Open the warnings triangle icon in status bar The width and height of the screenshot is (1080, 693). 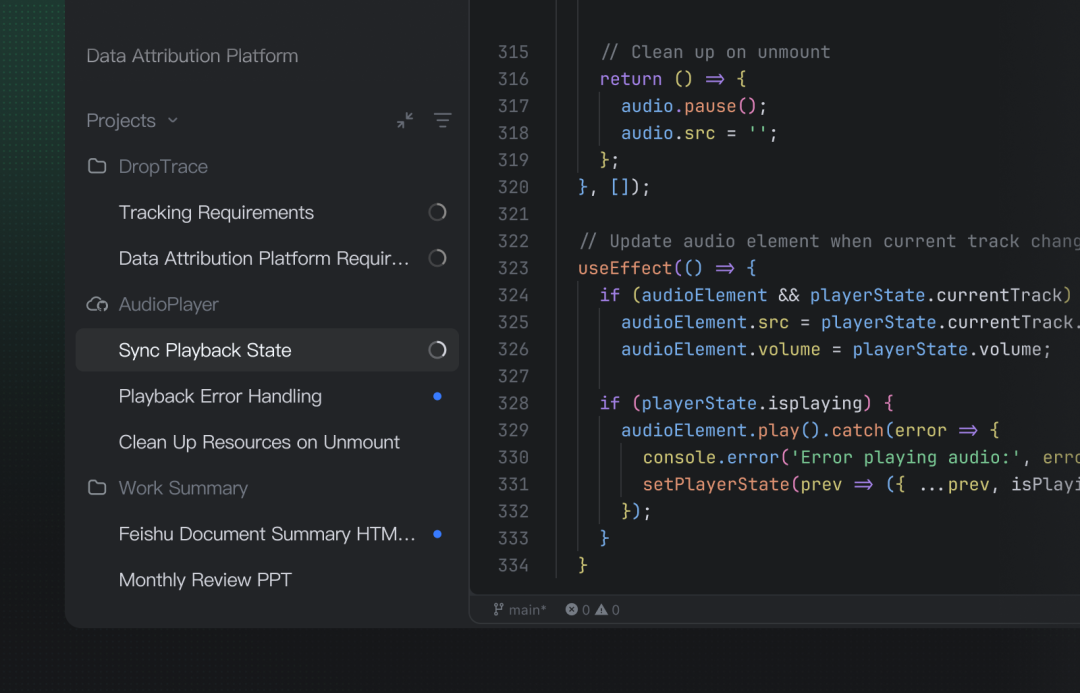(x=601, y=610)
